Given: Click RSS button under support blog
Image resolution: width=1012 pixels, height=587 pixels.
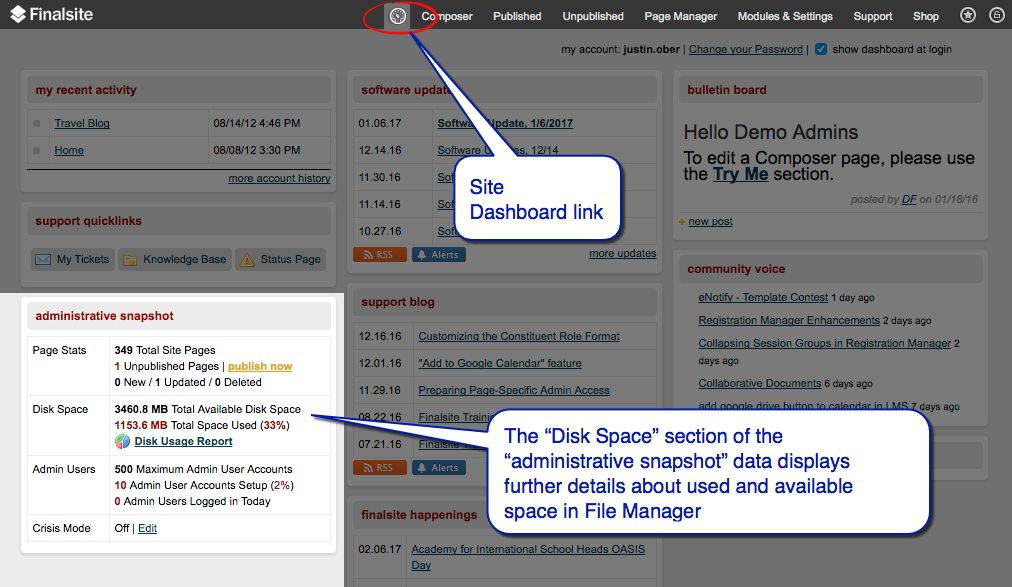Looking at the screenshot, I should pyautogui.click(x=380, y=468).
